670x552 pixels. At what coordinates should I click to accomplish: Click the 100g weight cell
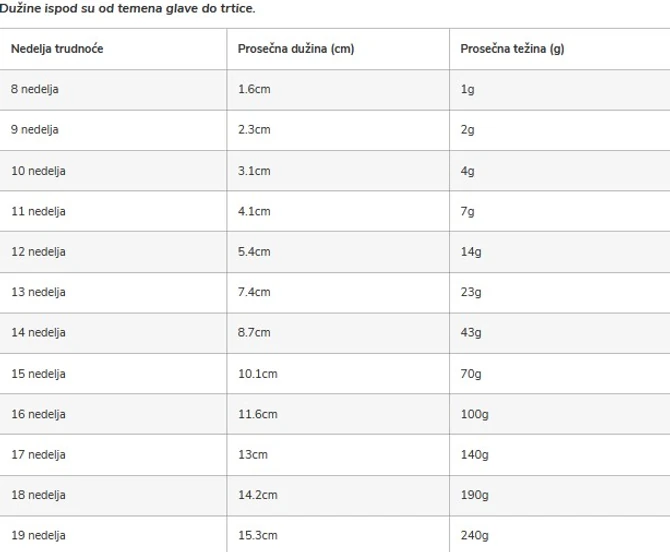pos(473,413)
